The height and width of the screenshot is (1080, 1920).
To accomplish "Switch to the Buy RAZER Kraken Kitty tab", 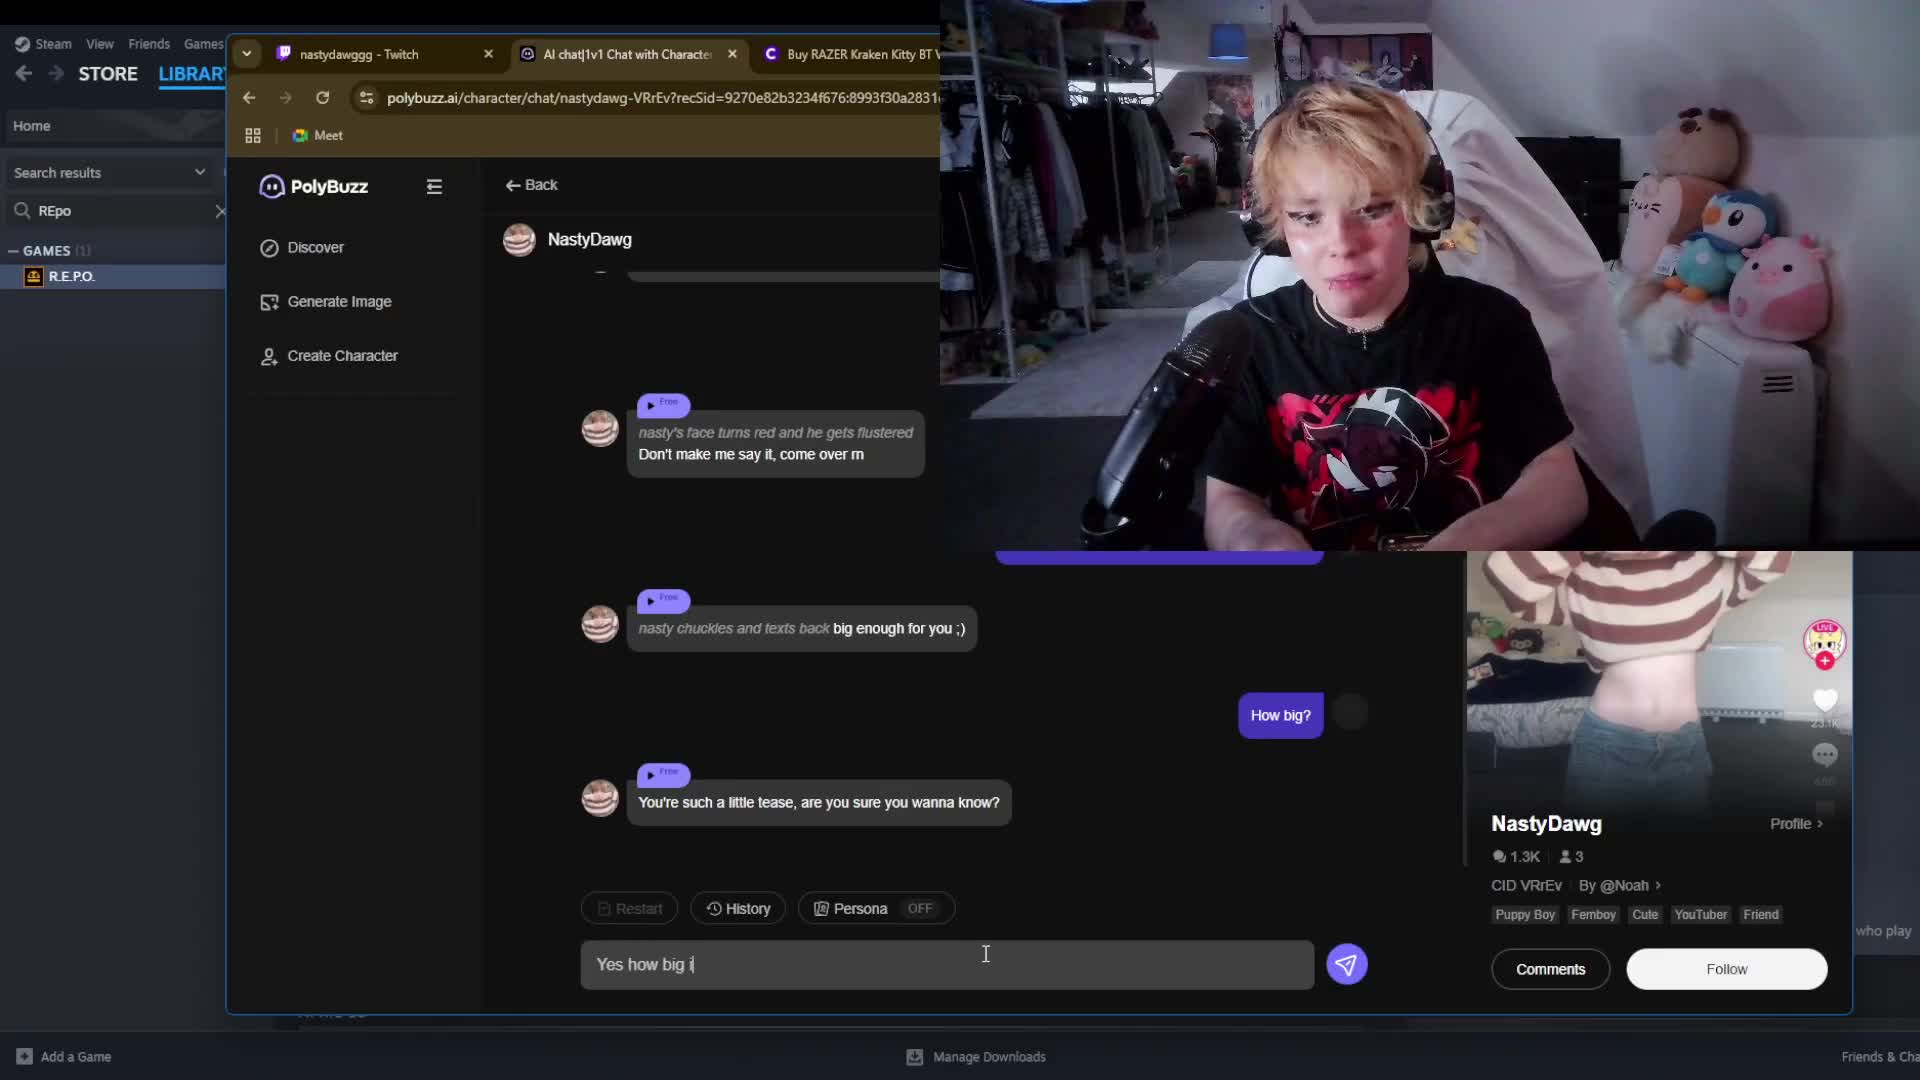I will click(x=850, y=54).
